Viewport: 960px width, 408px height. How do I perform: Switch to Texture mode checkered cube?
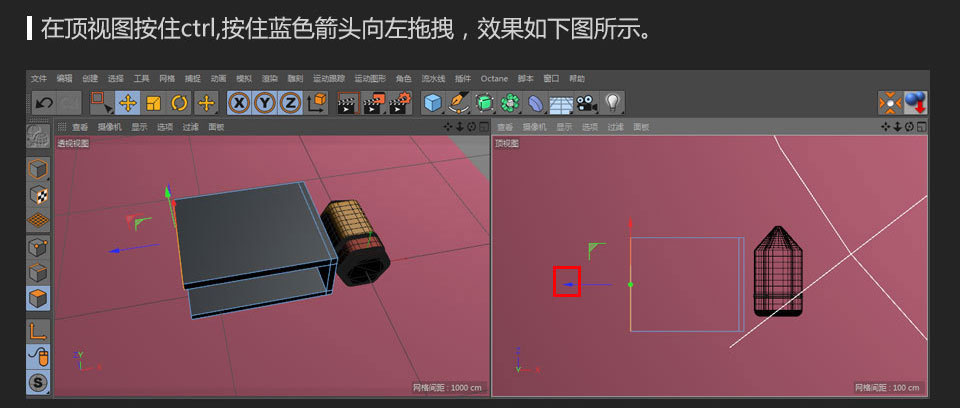tap(38, 195)
